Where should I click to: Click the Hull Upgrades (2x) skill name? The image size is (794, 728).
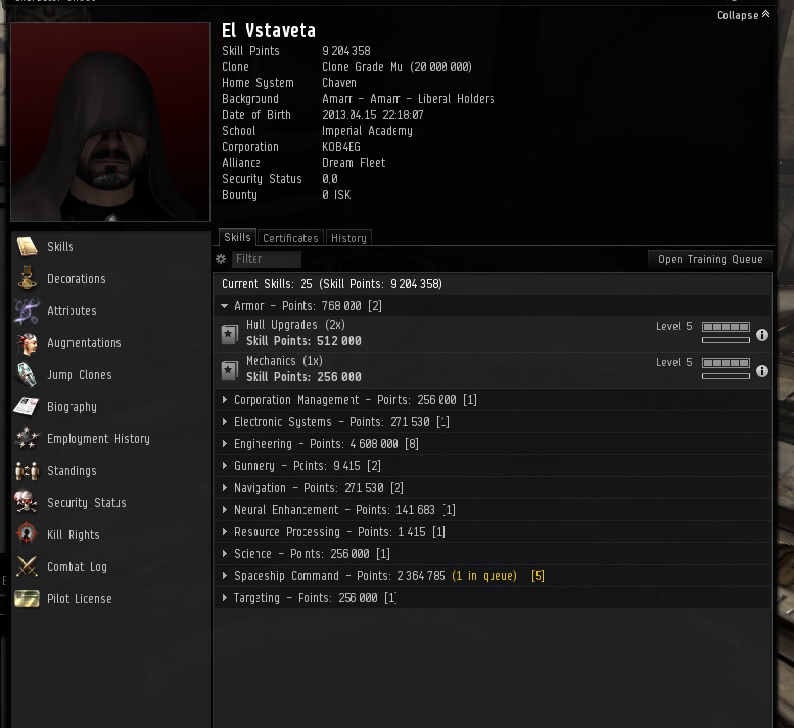(x=295, y=325)
